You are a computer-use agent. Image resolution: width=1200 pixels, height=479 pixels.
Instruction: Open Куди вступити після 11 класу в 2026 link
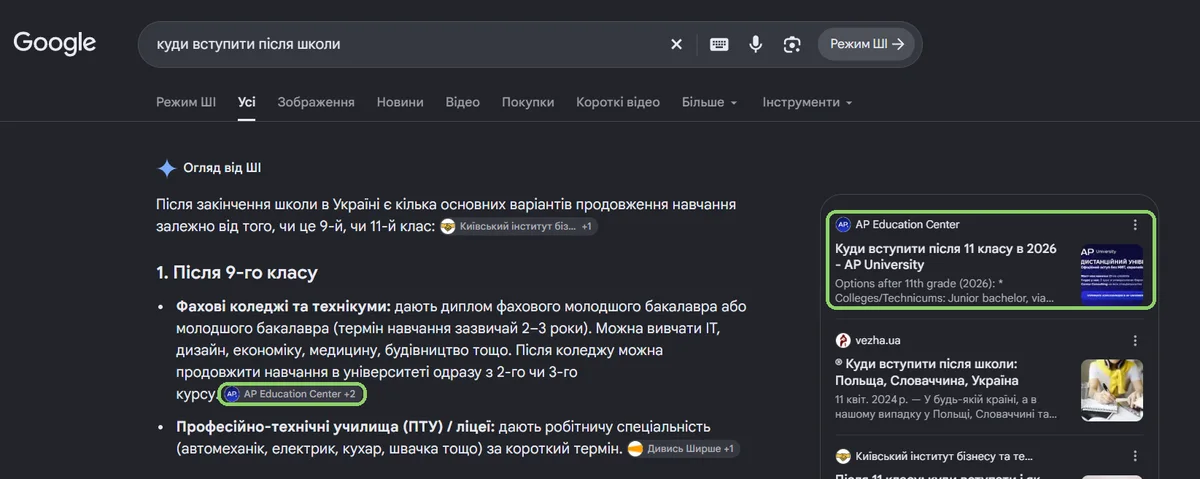(x=946, y=256)
